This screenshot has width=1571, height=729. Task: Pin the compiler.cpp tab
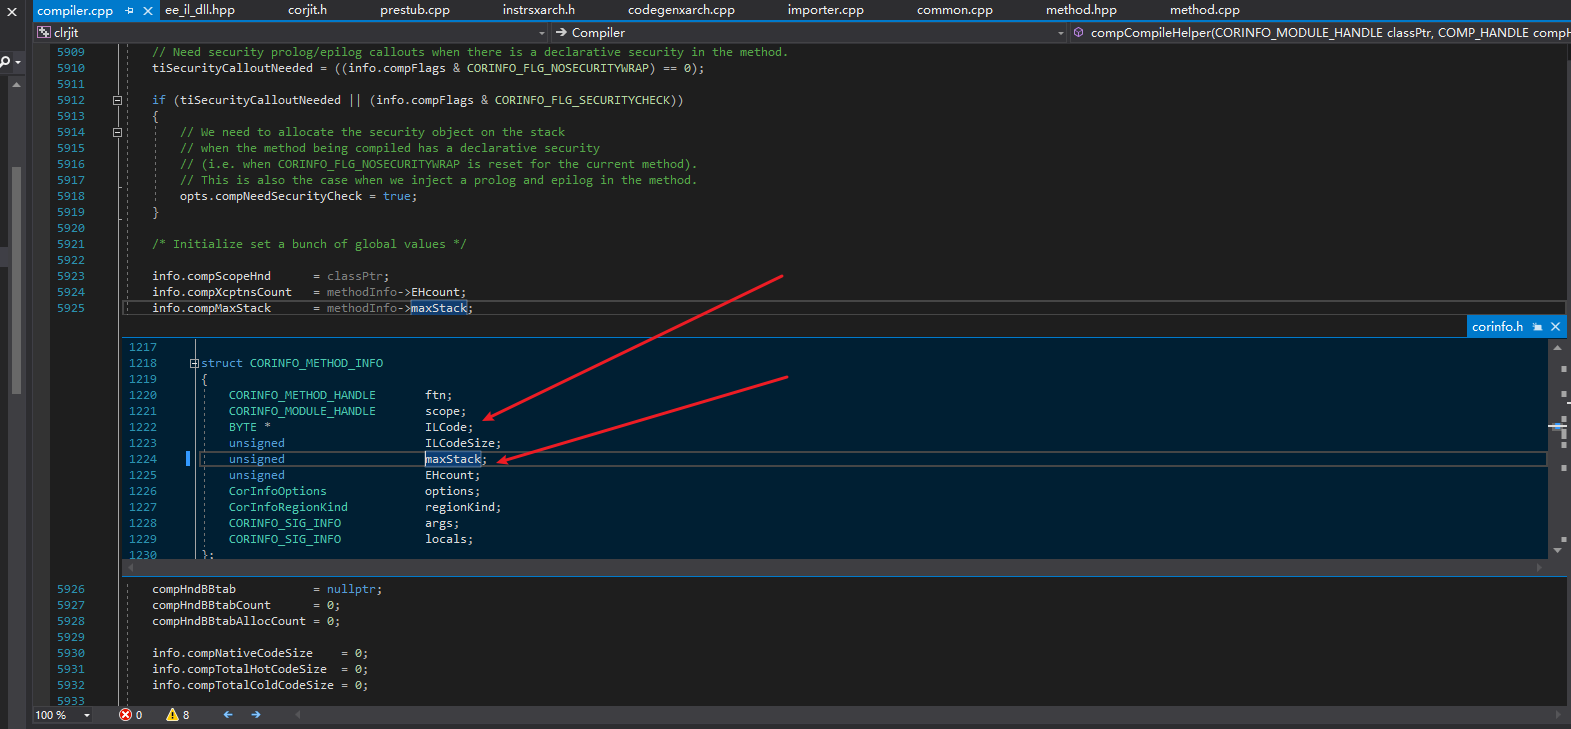(130, 10)
